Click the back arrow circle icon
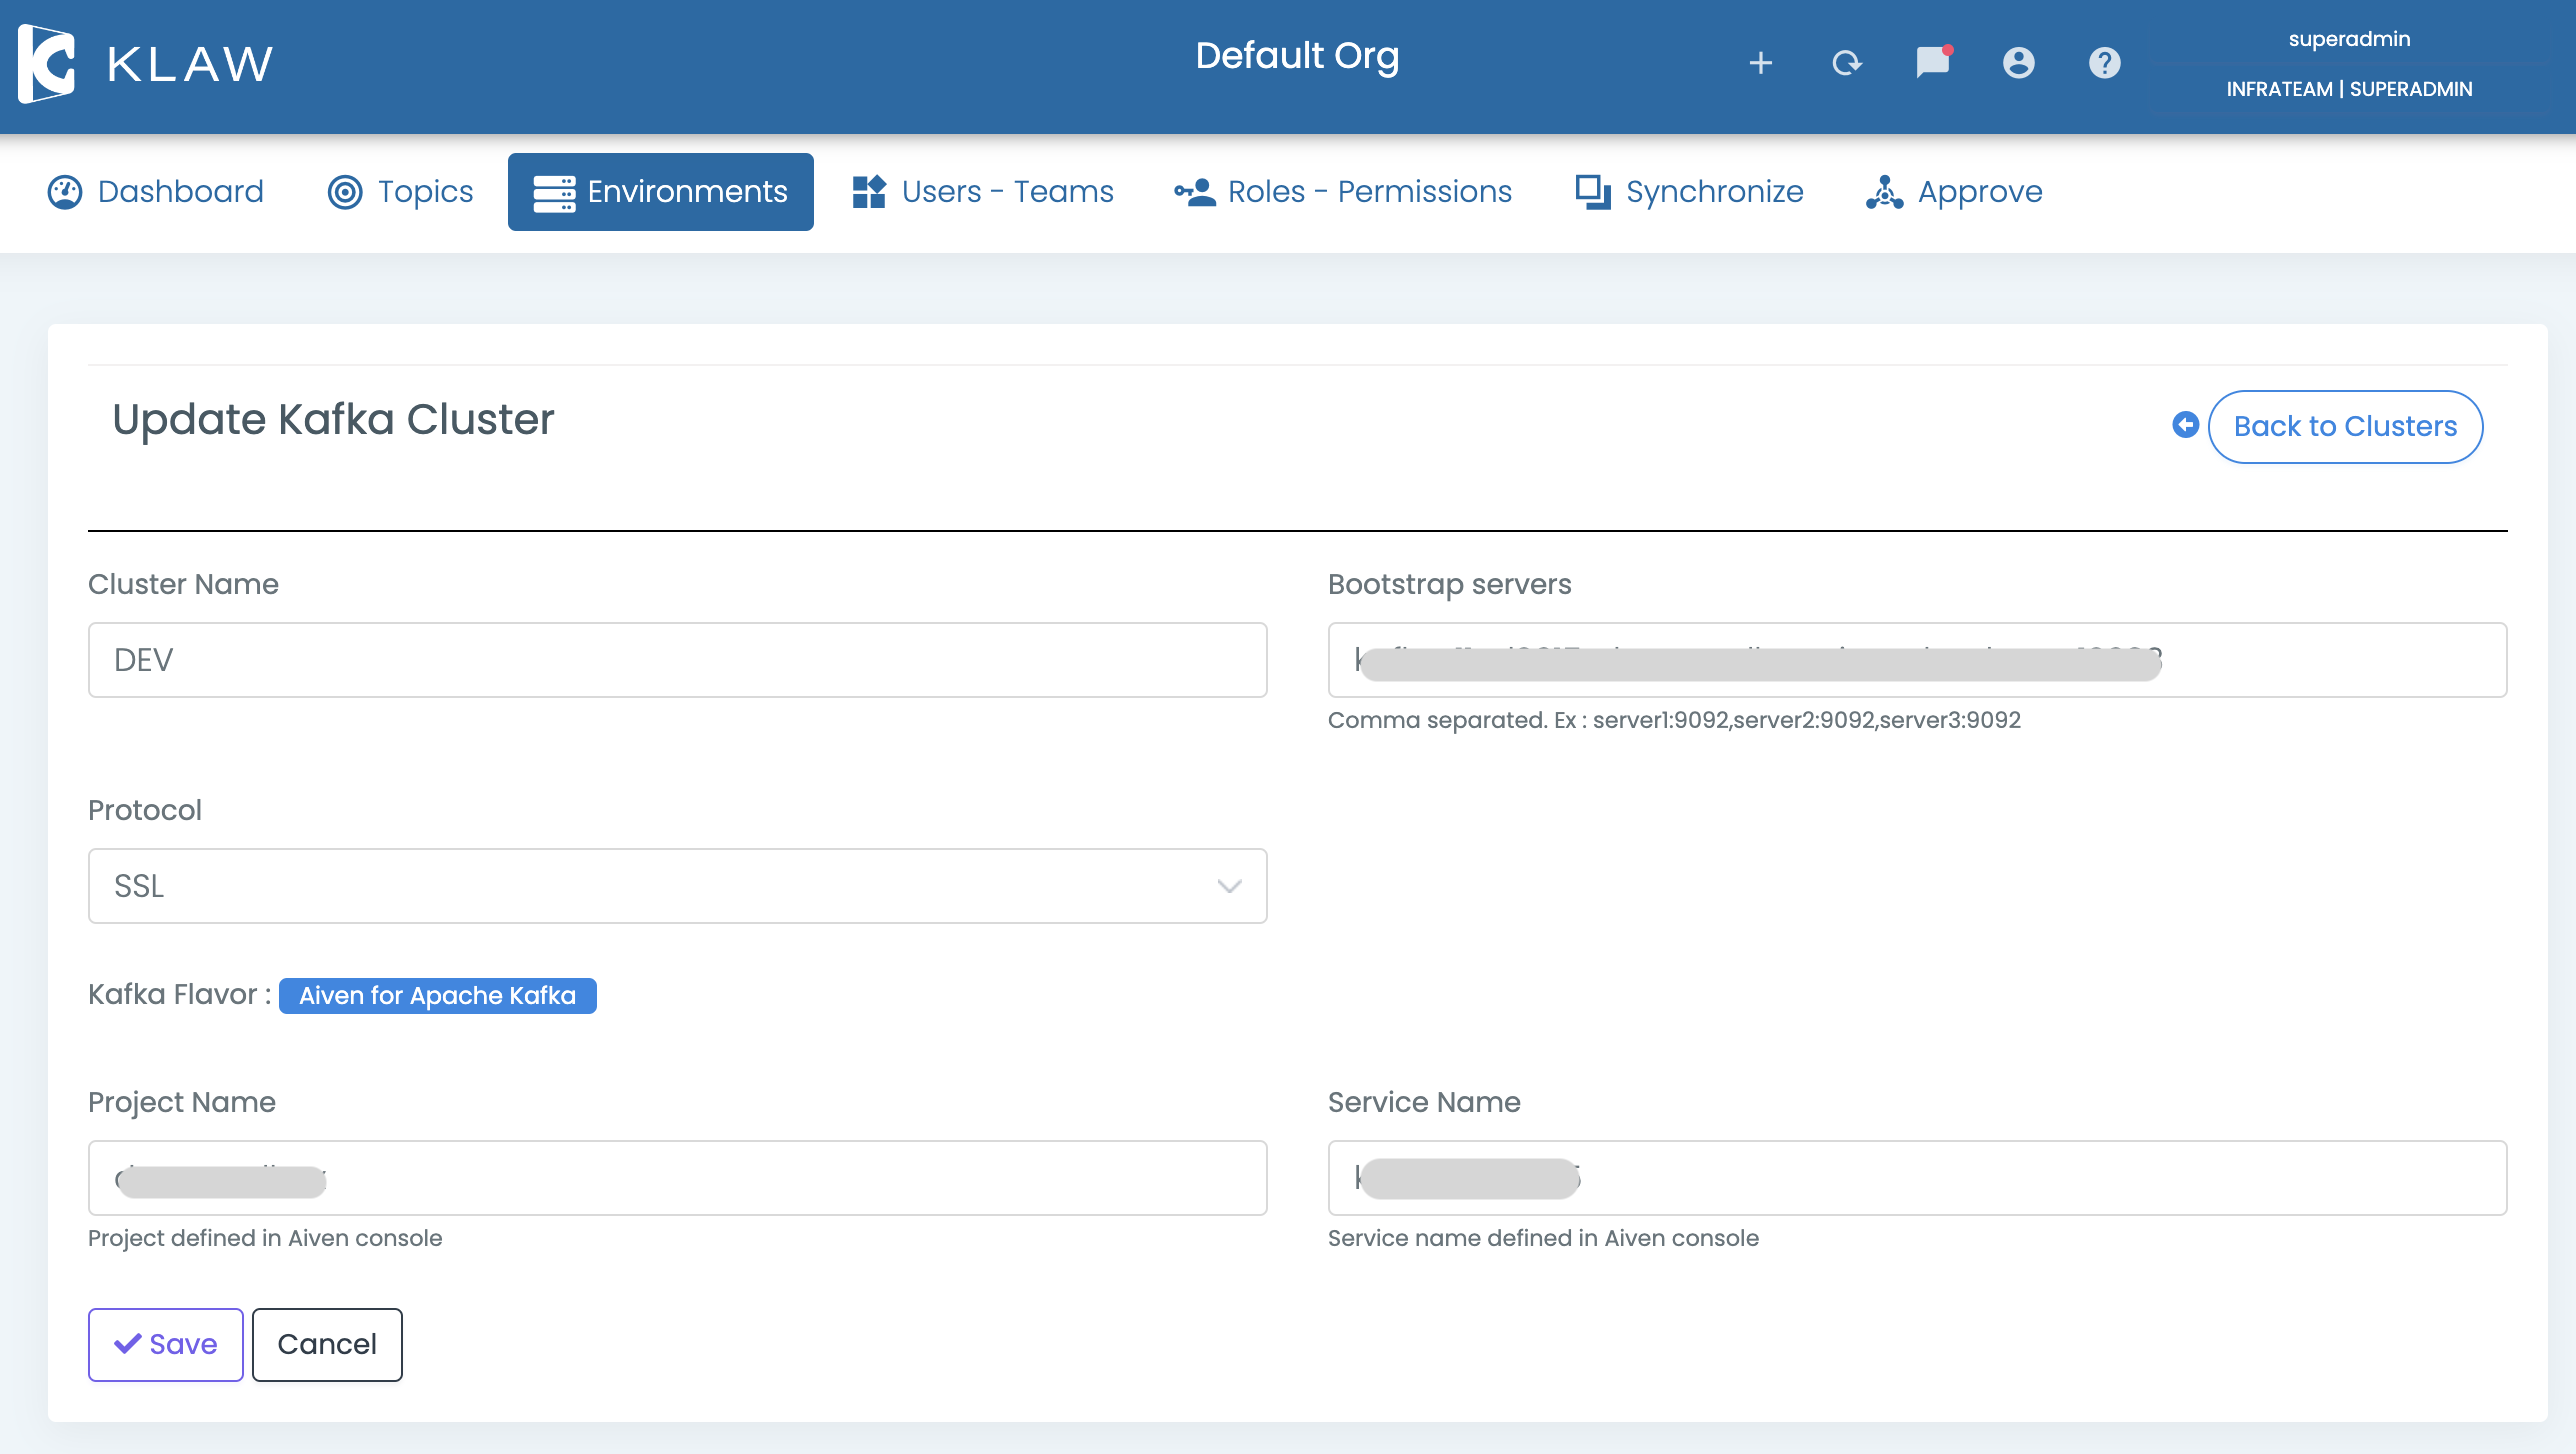 point(2185,425)
